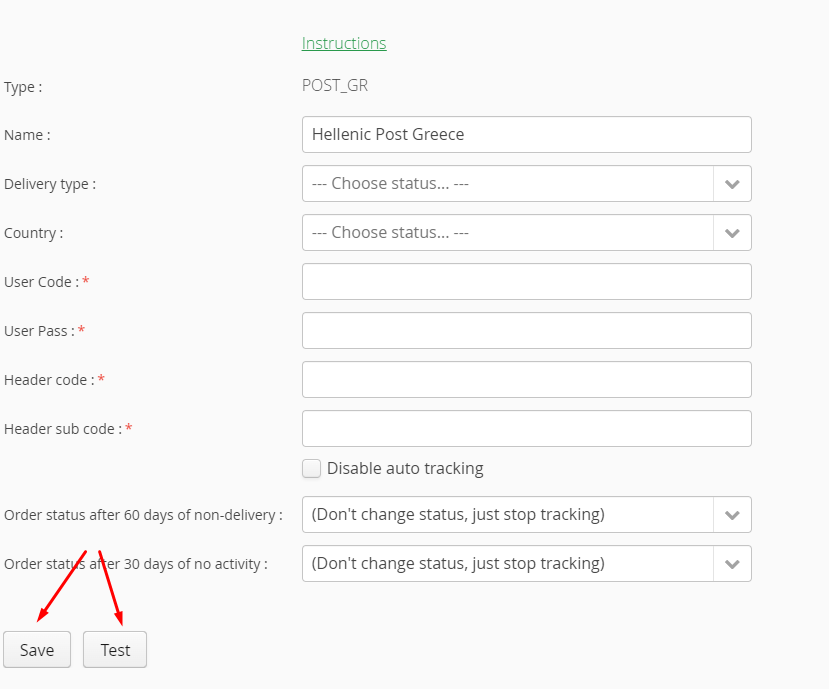Open the Instructions link

[x=344, y=43]
